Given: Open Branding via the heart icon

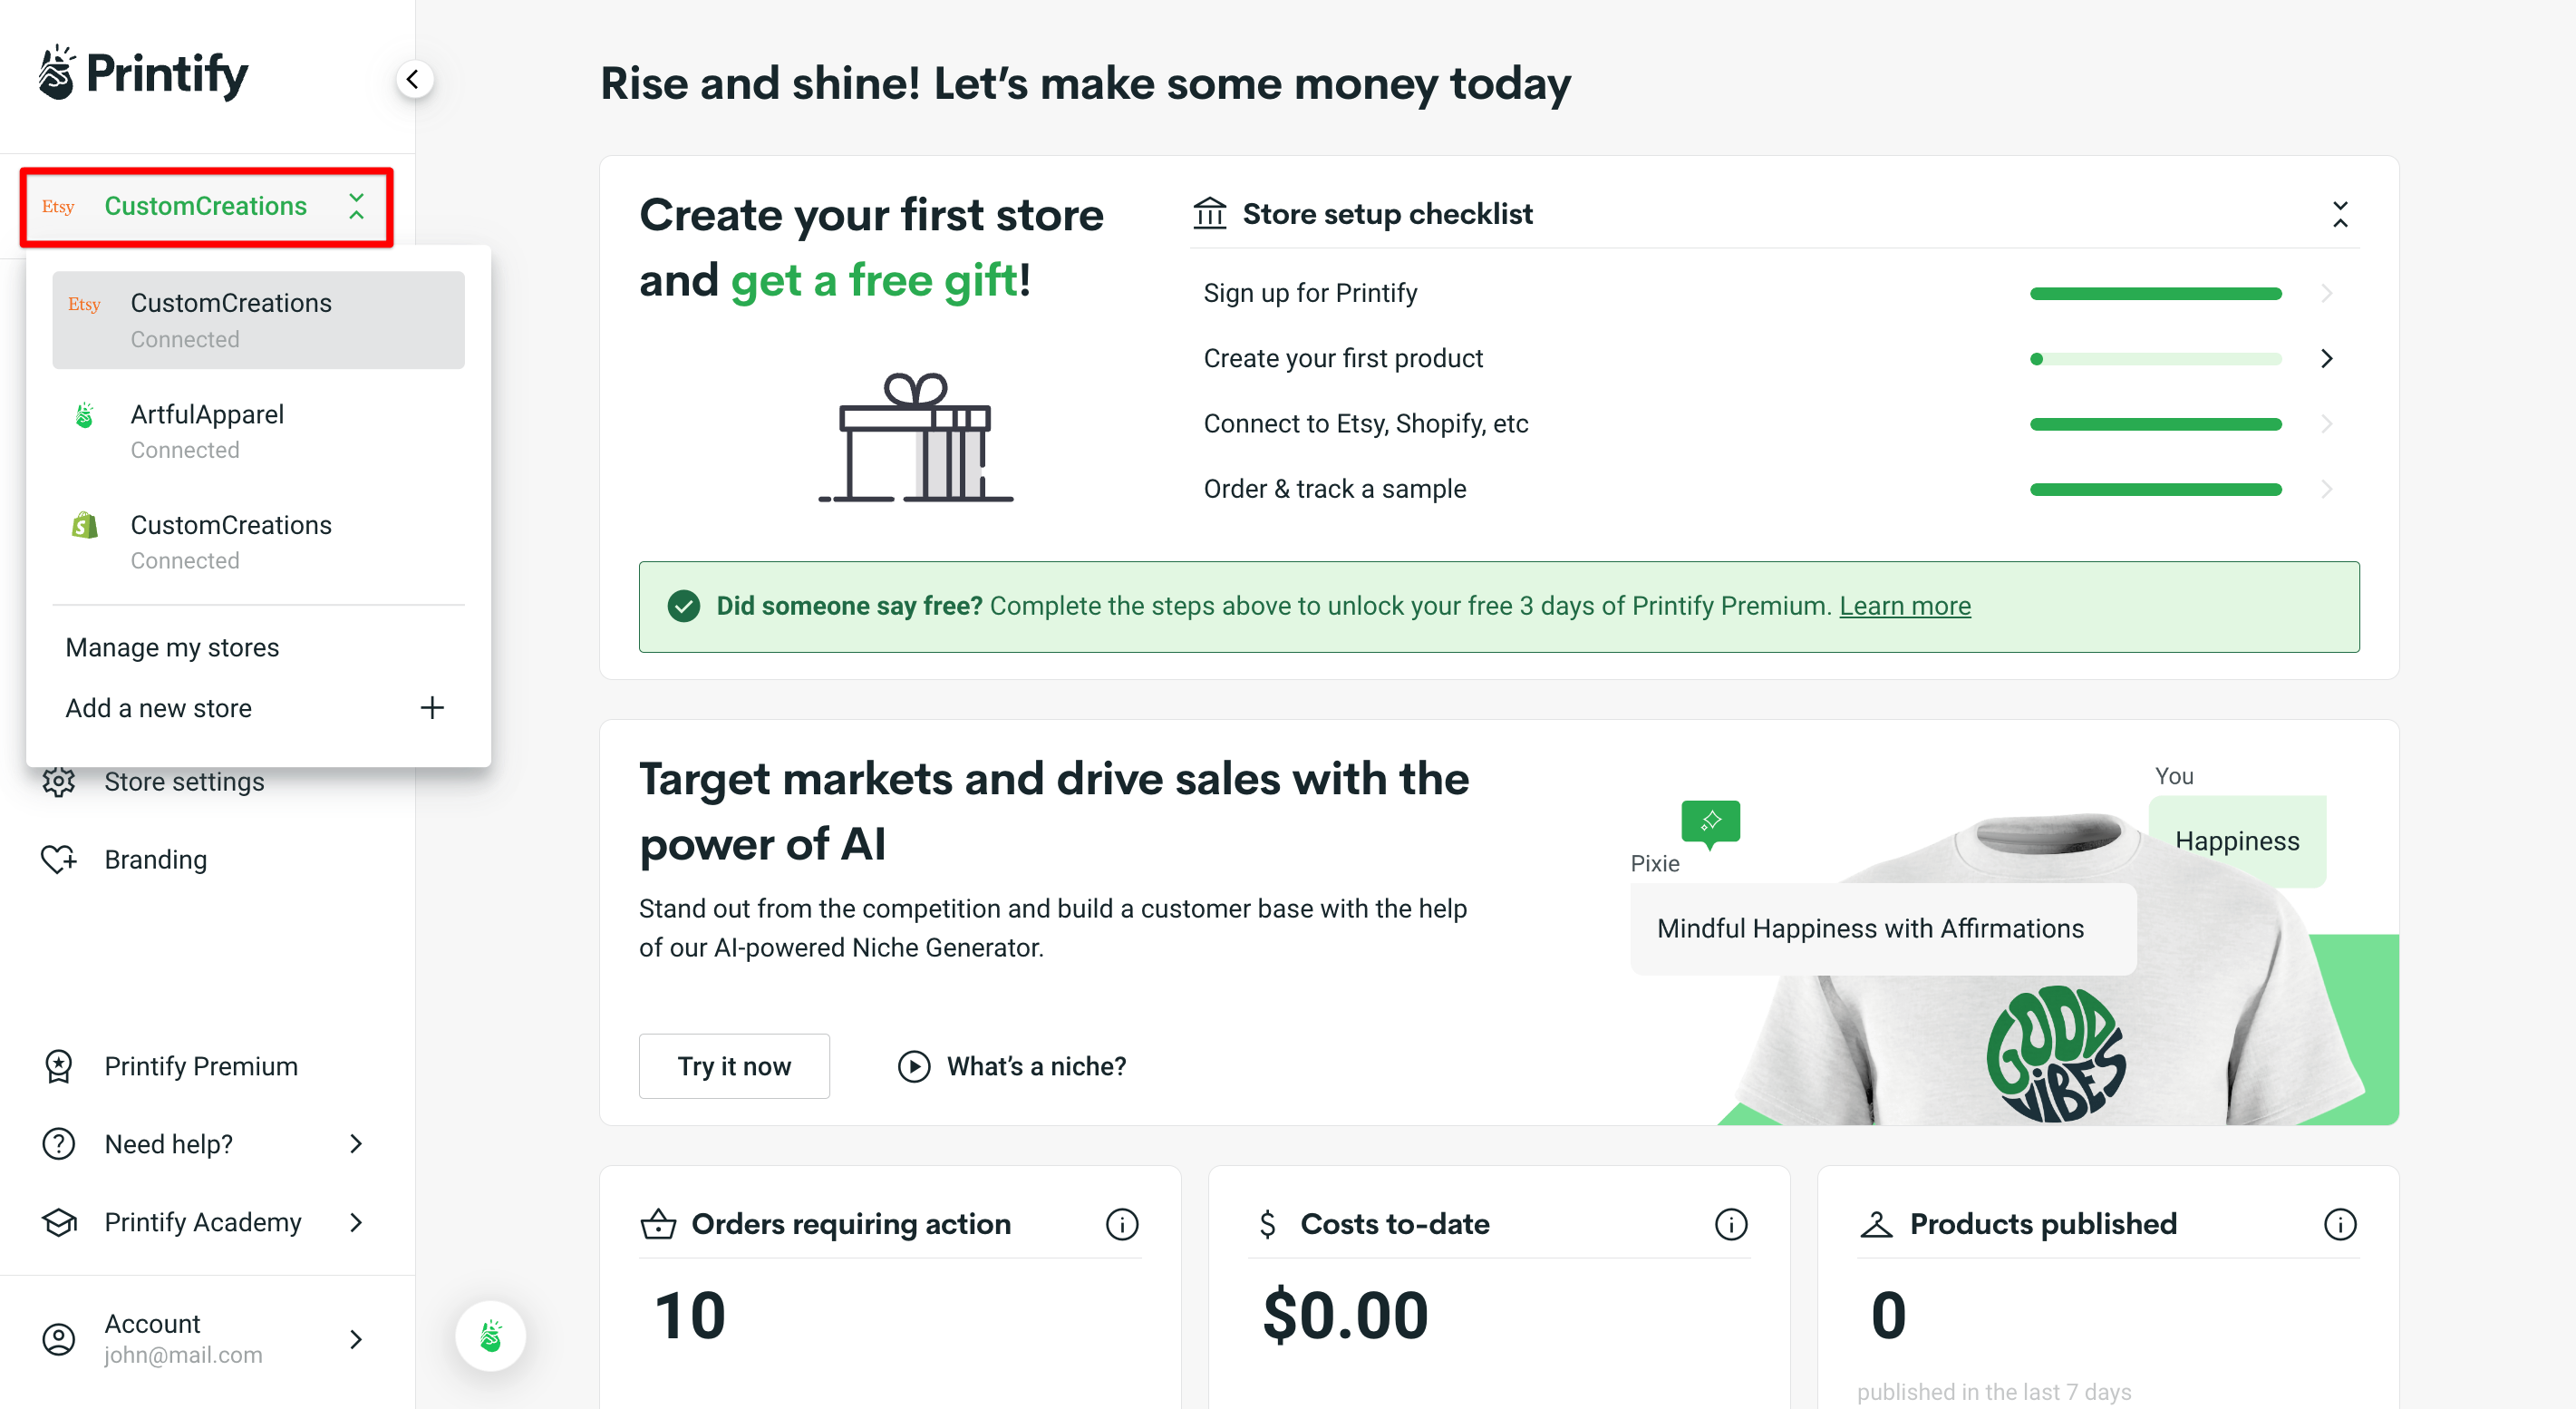Looking at the screenshot, I should pyautogui.click(x=58, y=858).
